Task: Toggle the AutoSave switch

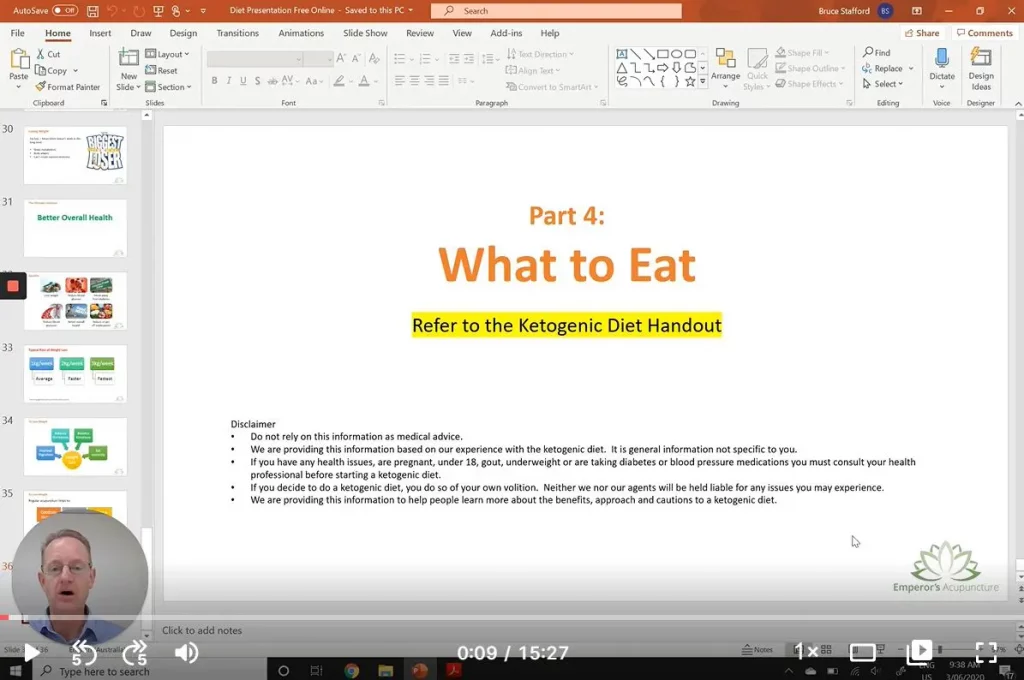Action: coord(64,10)
